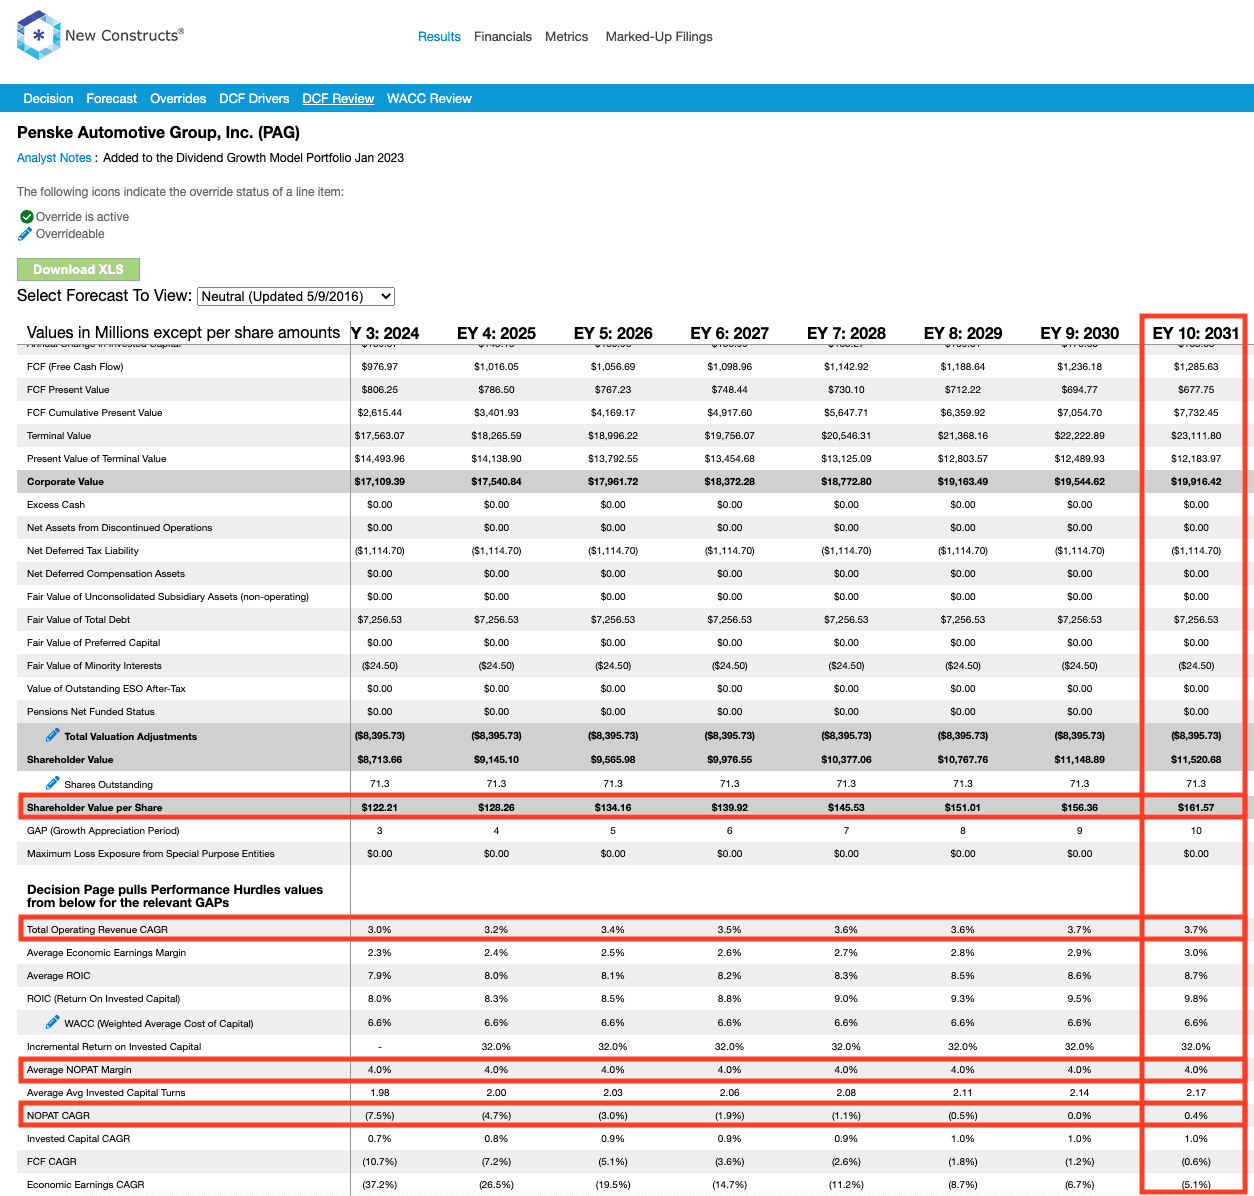Click the EY 10: 2031 column header
This screenshot has width=1254, height=1196.
click(1196, 333)
